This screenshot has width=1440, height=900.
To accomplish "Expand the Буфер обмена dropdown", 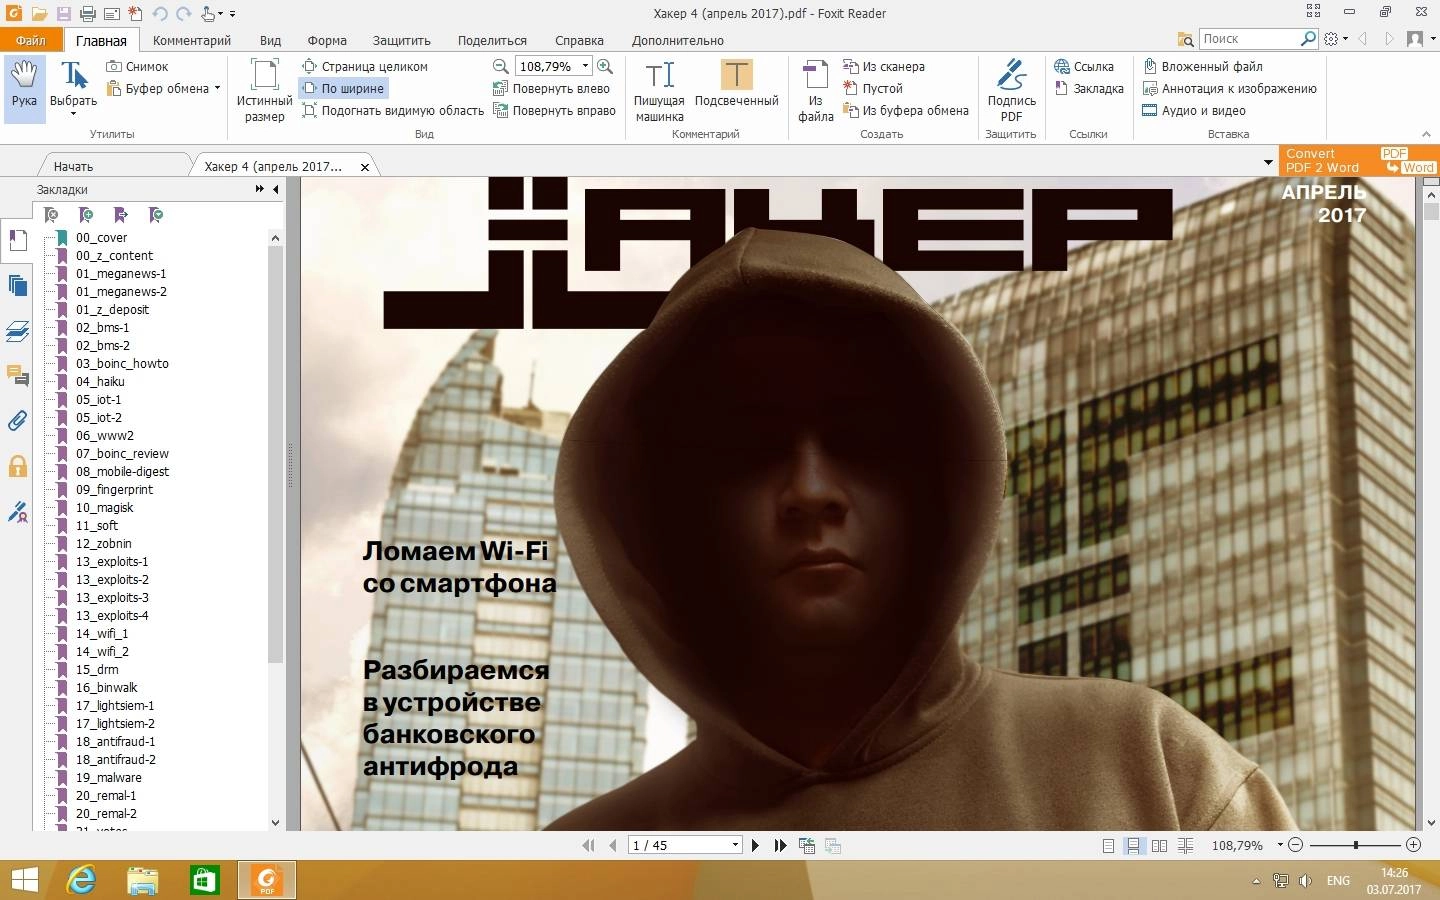I will (217, 88).
